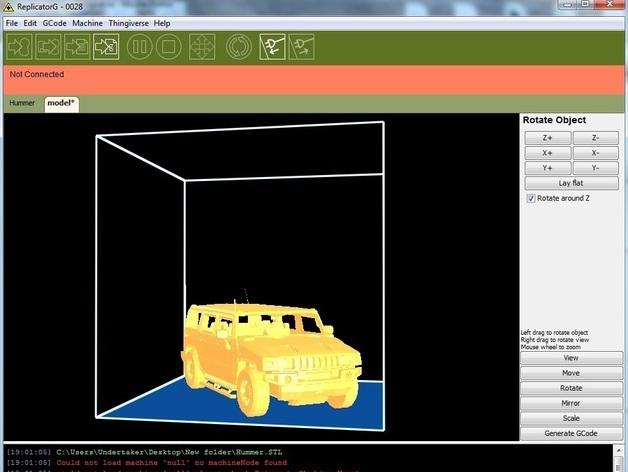Open the View panel button

pos(571,358)
